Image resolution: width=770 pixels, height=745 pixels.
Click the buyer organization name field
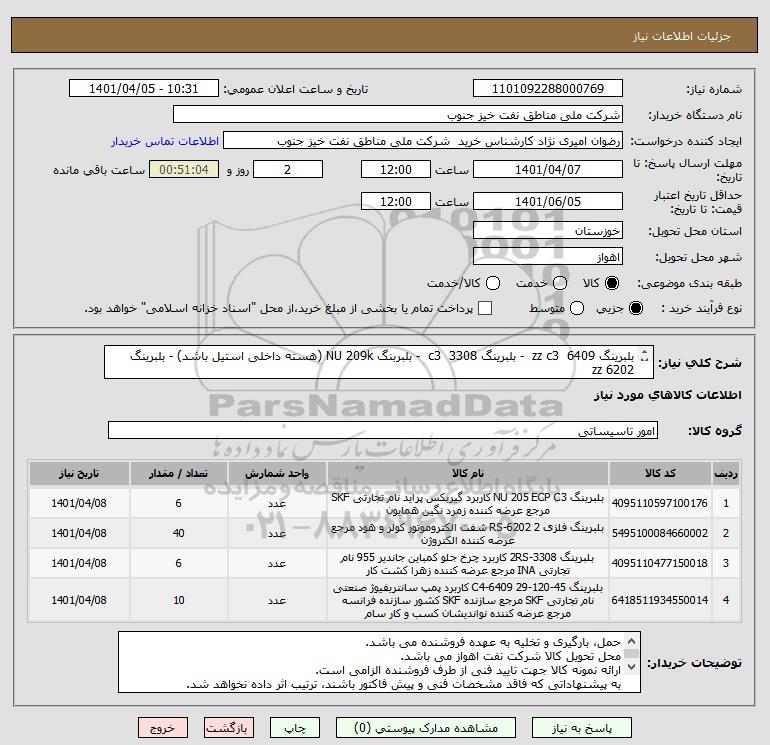(398, 115)
